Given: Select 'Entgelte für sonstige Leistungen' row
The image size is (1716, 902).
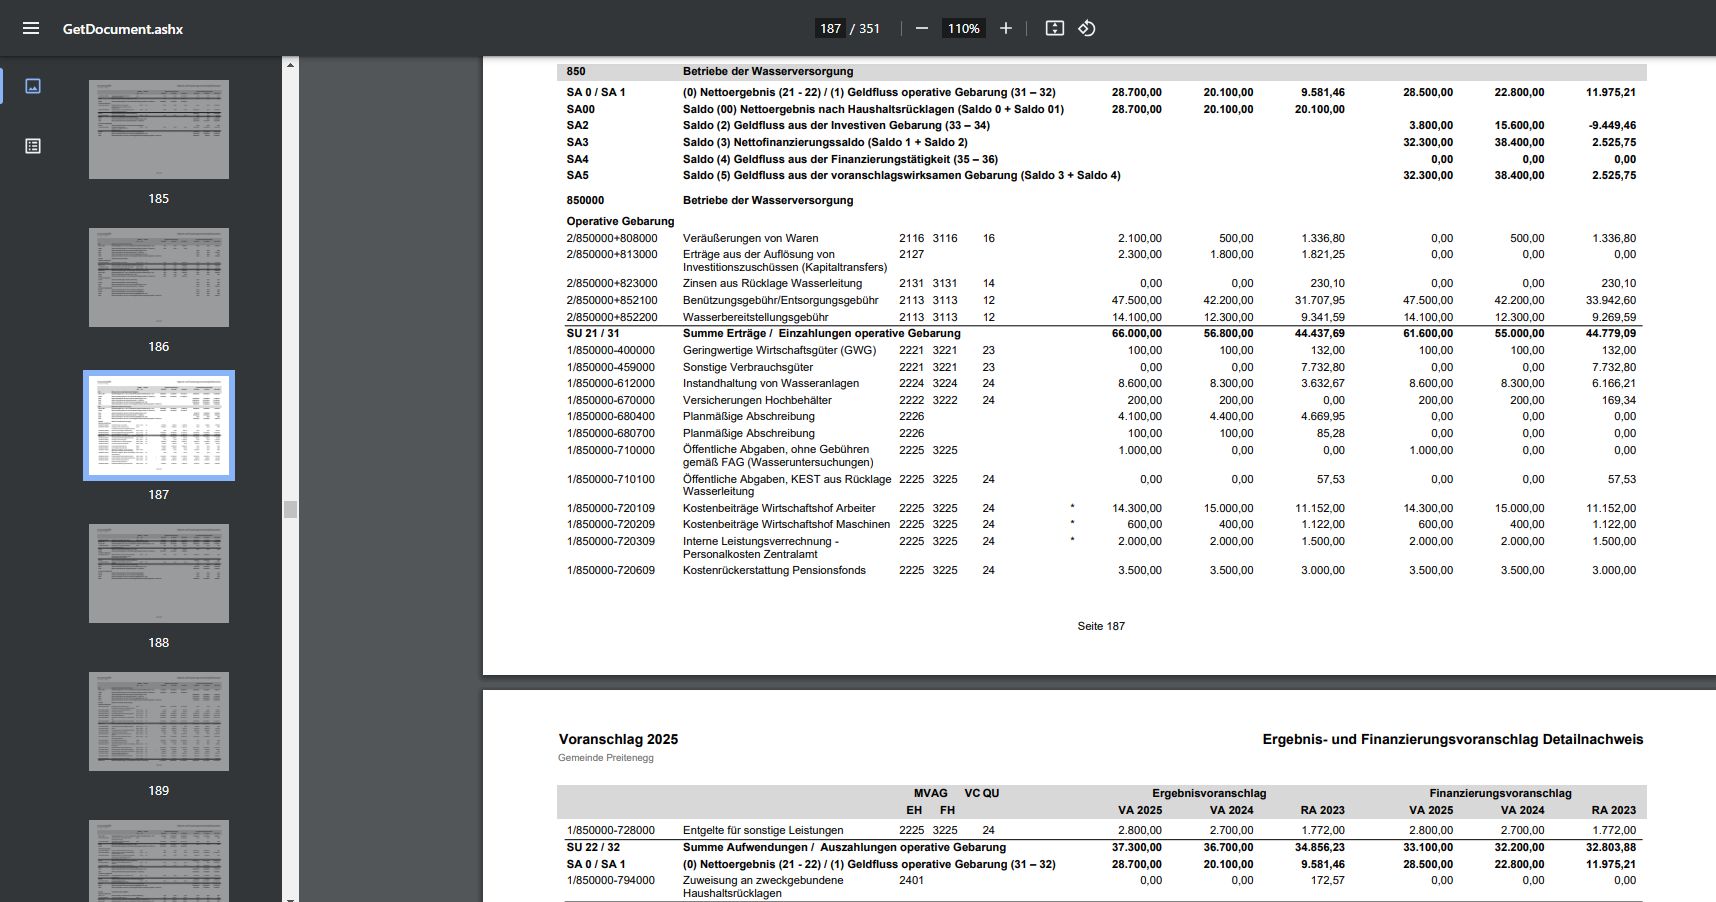Looking at the screenshot, I should (x=763, y=830).
